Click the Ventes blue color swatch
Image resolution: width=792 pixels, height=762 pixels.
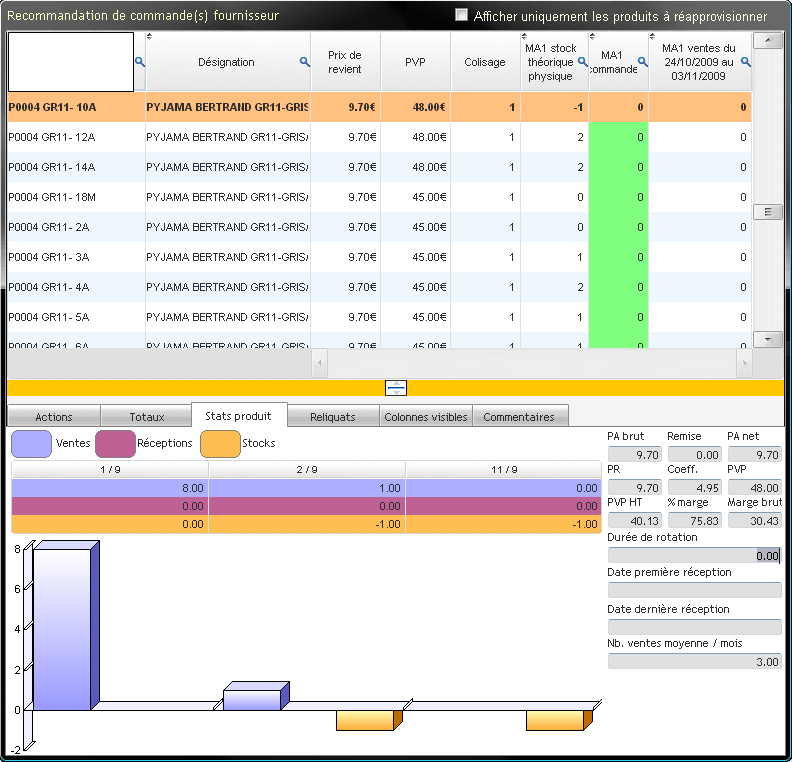pyautogui.click(x=31, y=443)
